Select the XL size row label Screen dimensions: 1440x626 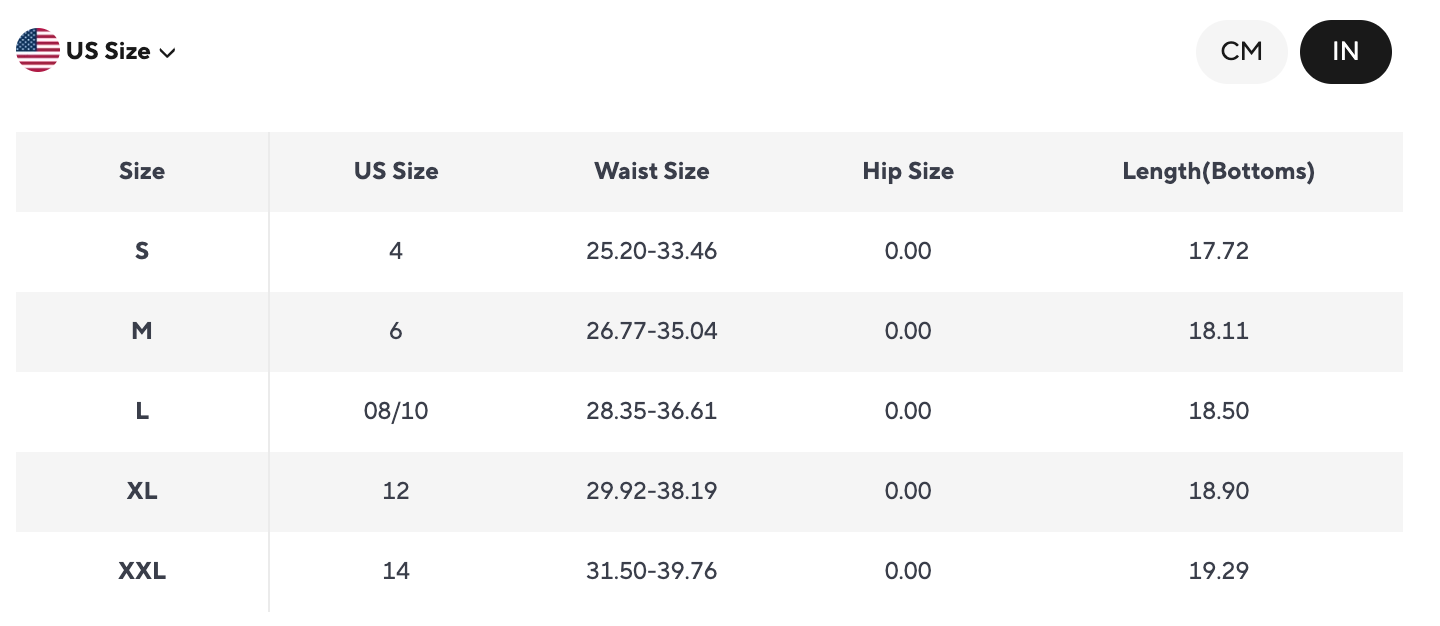point(142,491)
